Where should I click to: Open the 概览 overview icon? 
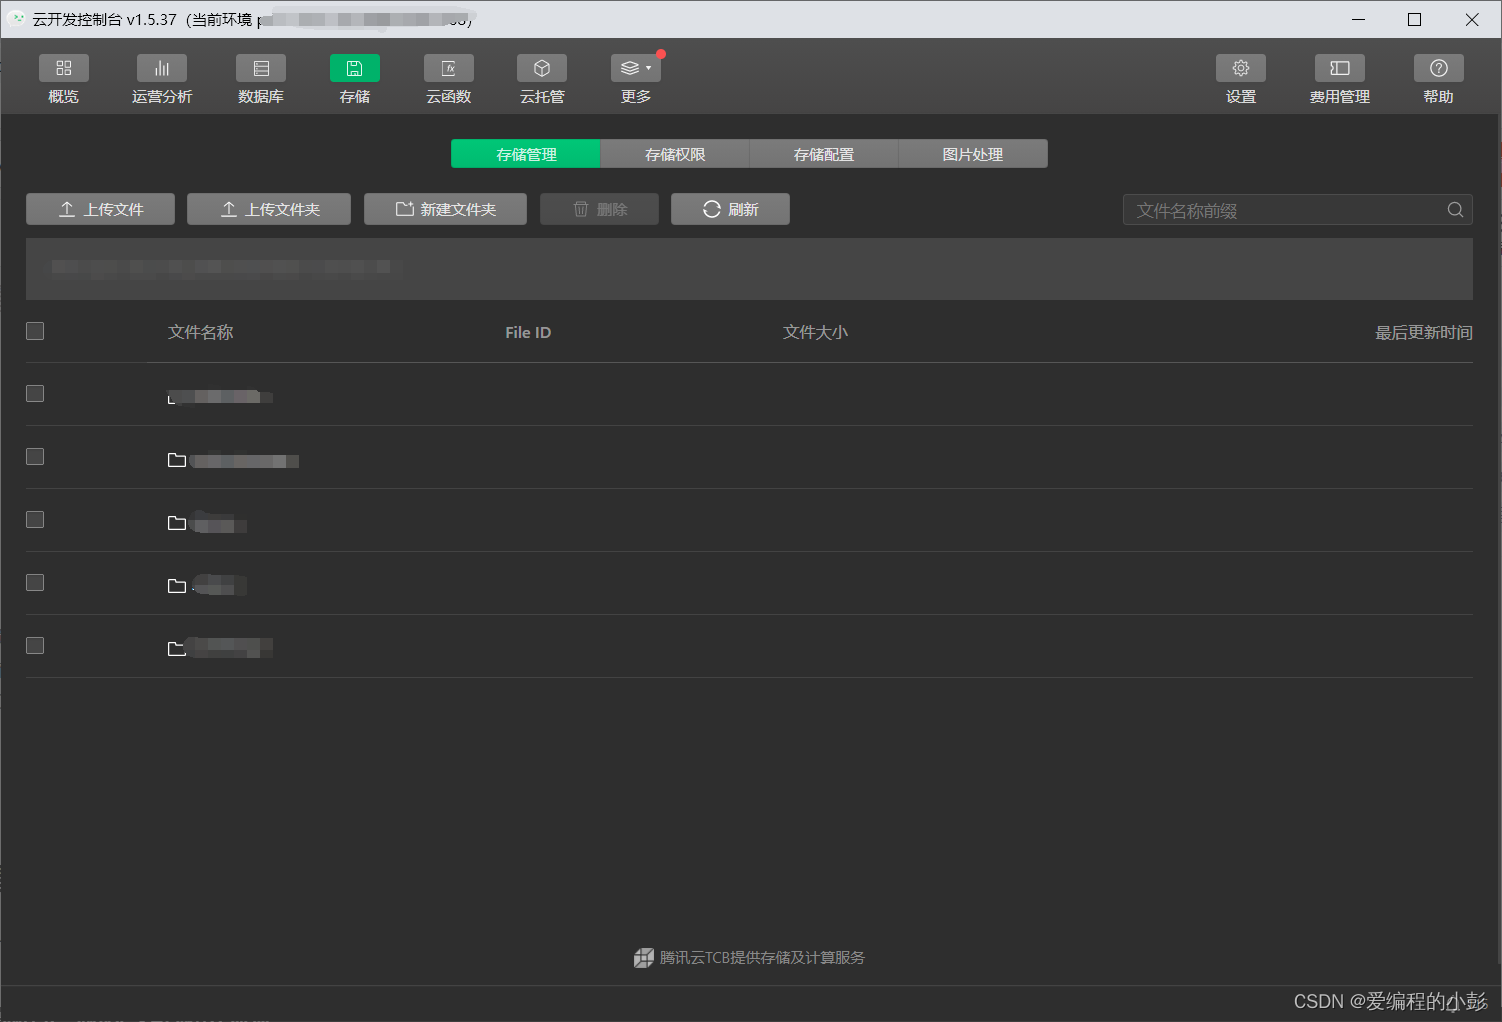pos(64,68)
